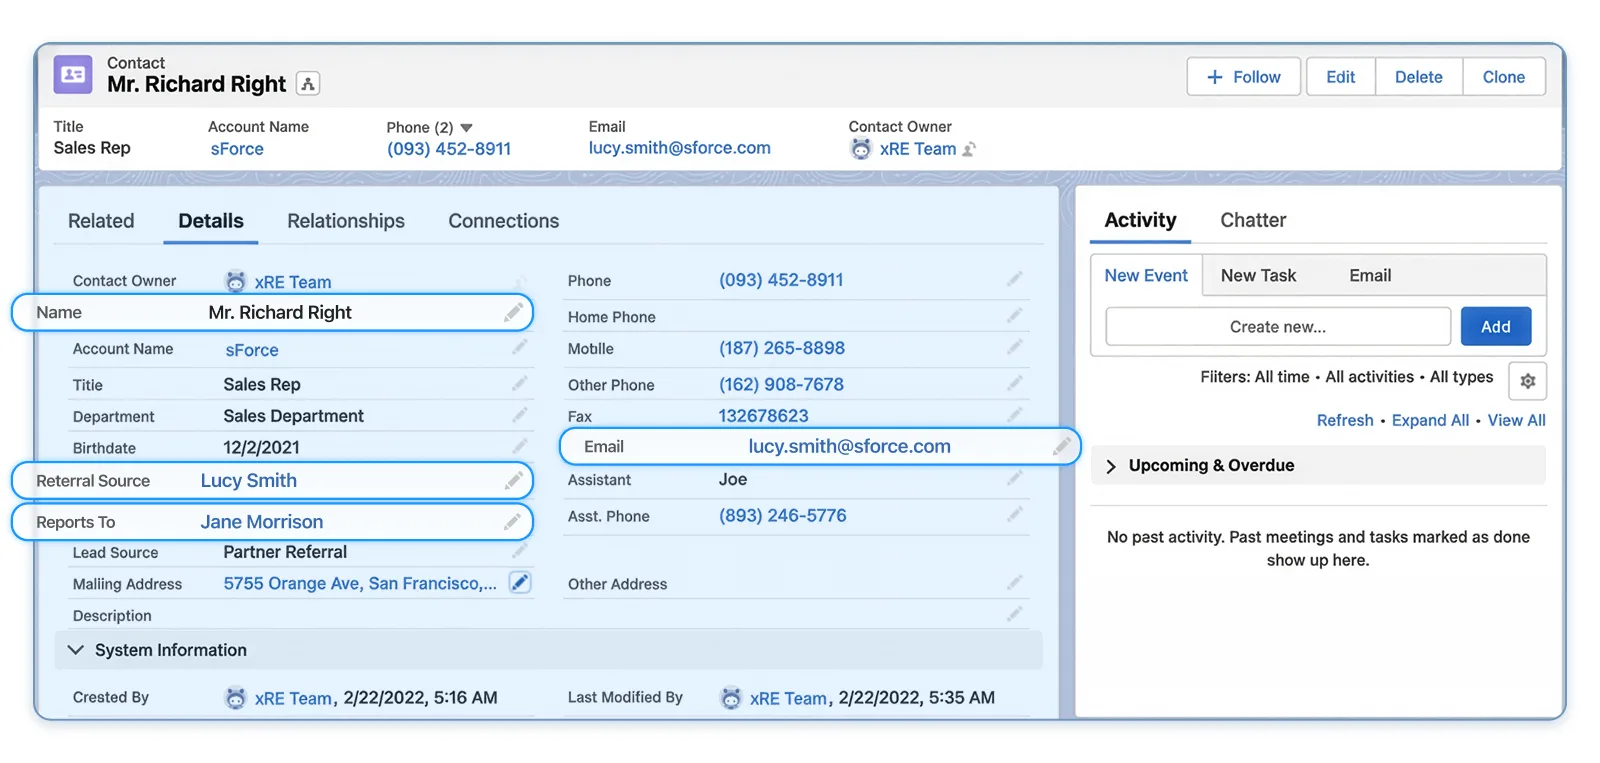The image size is (1600, 763).
Task: Open the Relationships tab
Action: coord(346,221)
